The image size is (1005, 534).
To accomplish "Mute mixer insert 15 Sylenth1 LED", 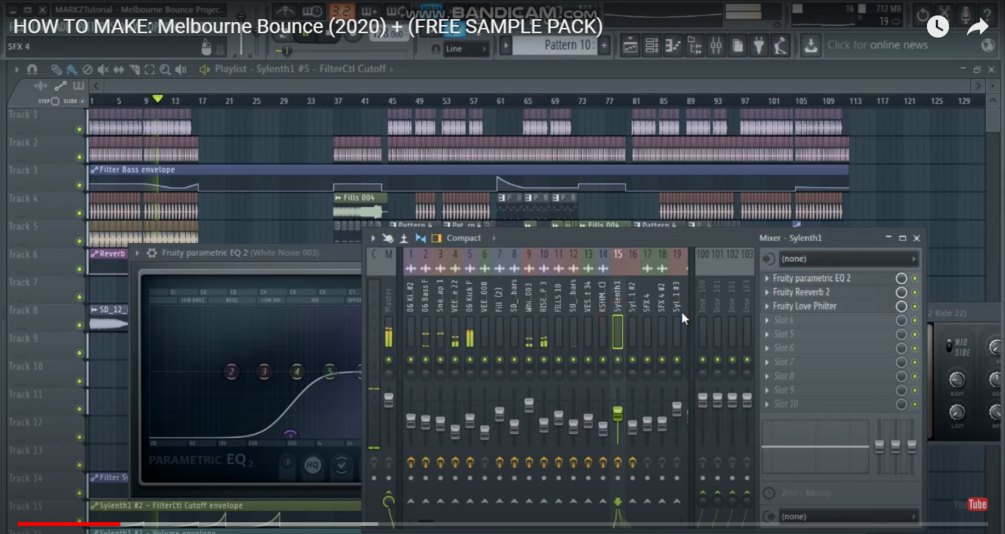I will [x=617, y=360].
